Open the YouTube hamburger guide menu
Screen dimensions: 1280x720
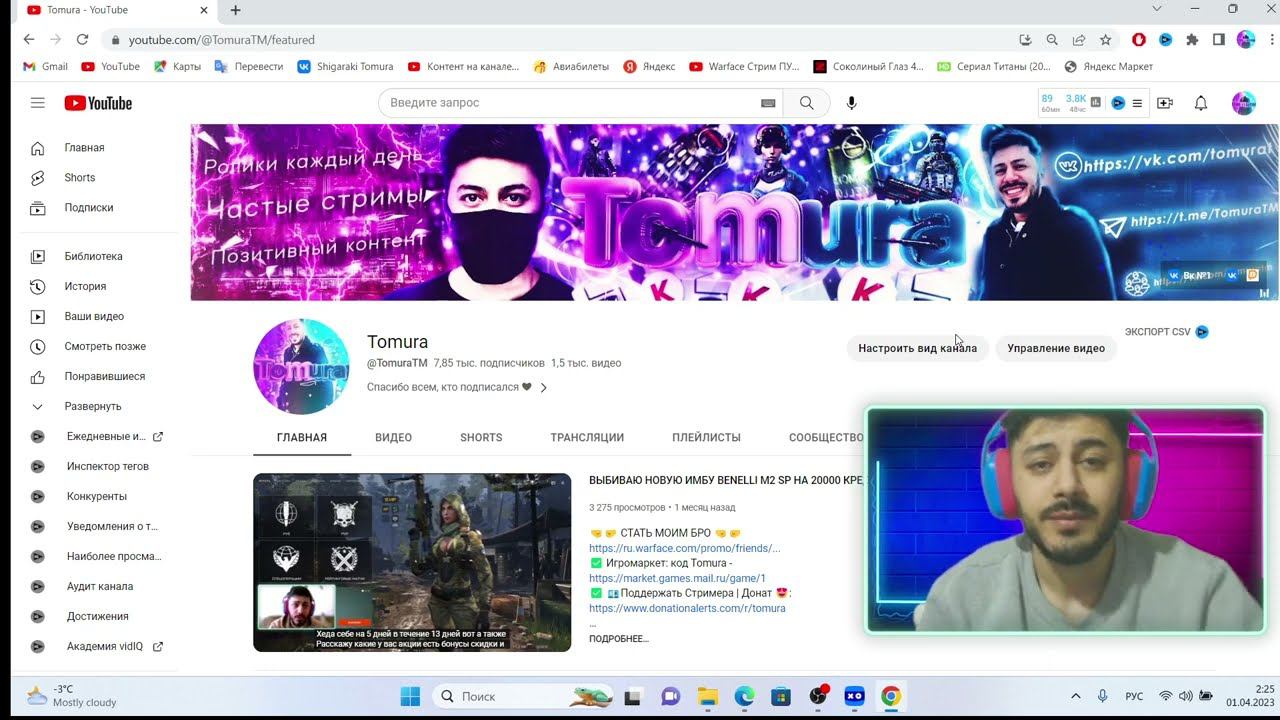pyautogui.click(x=38, y=103)
